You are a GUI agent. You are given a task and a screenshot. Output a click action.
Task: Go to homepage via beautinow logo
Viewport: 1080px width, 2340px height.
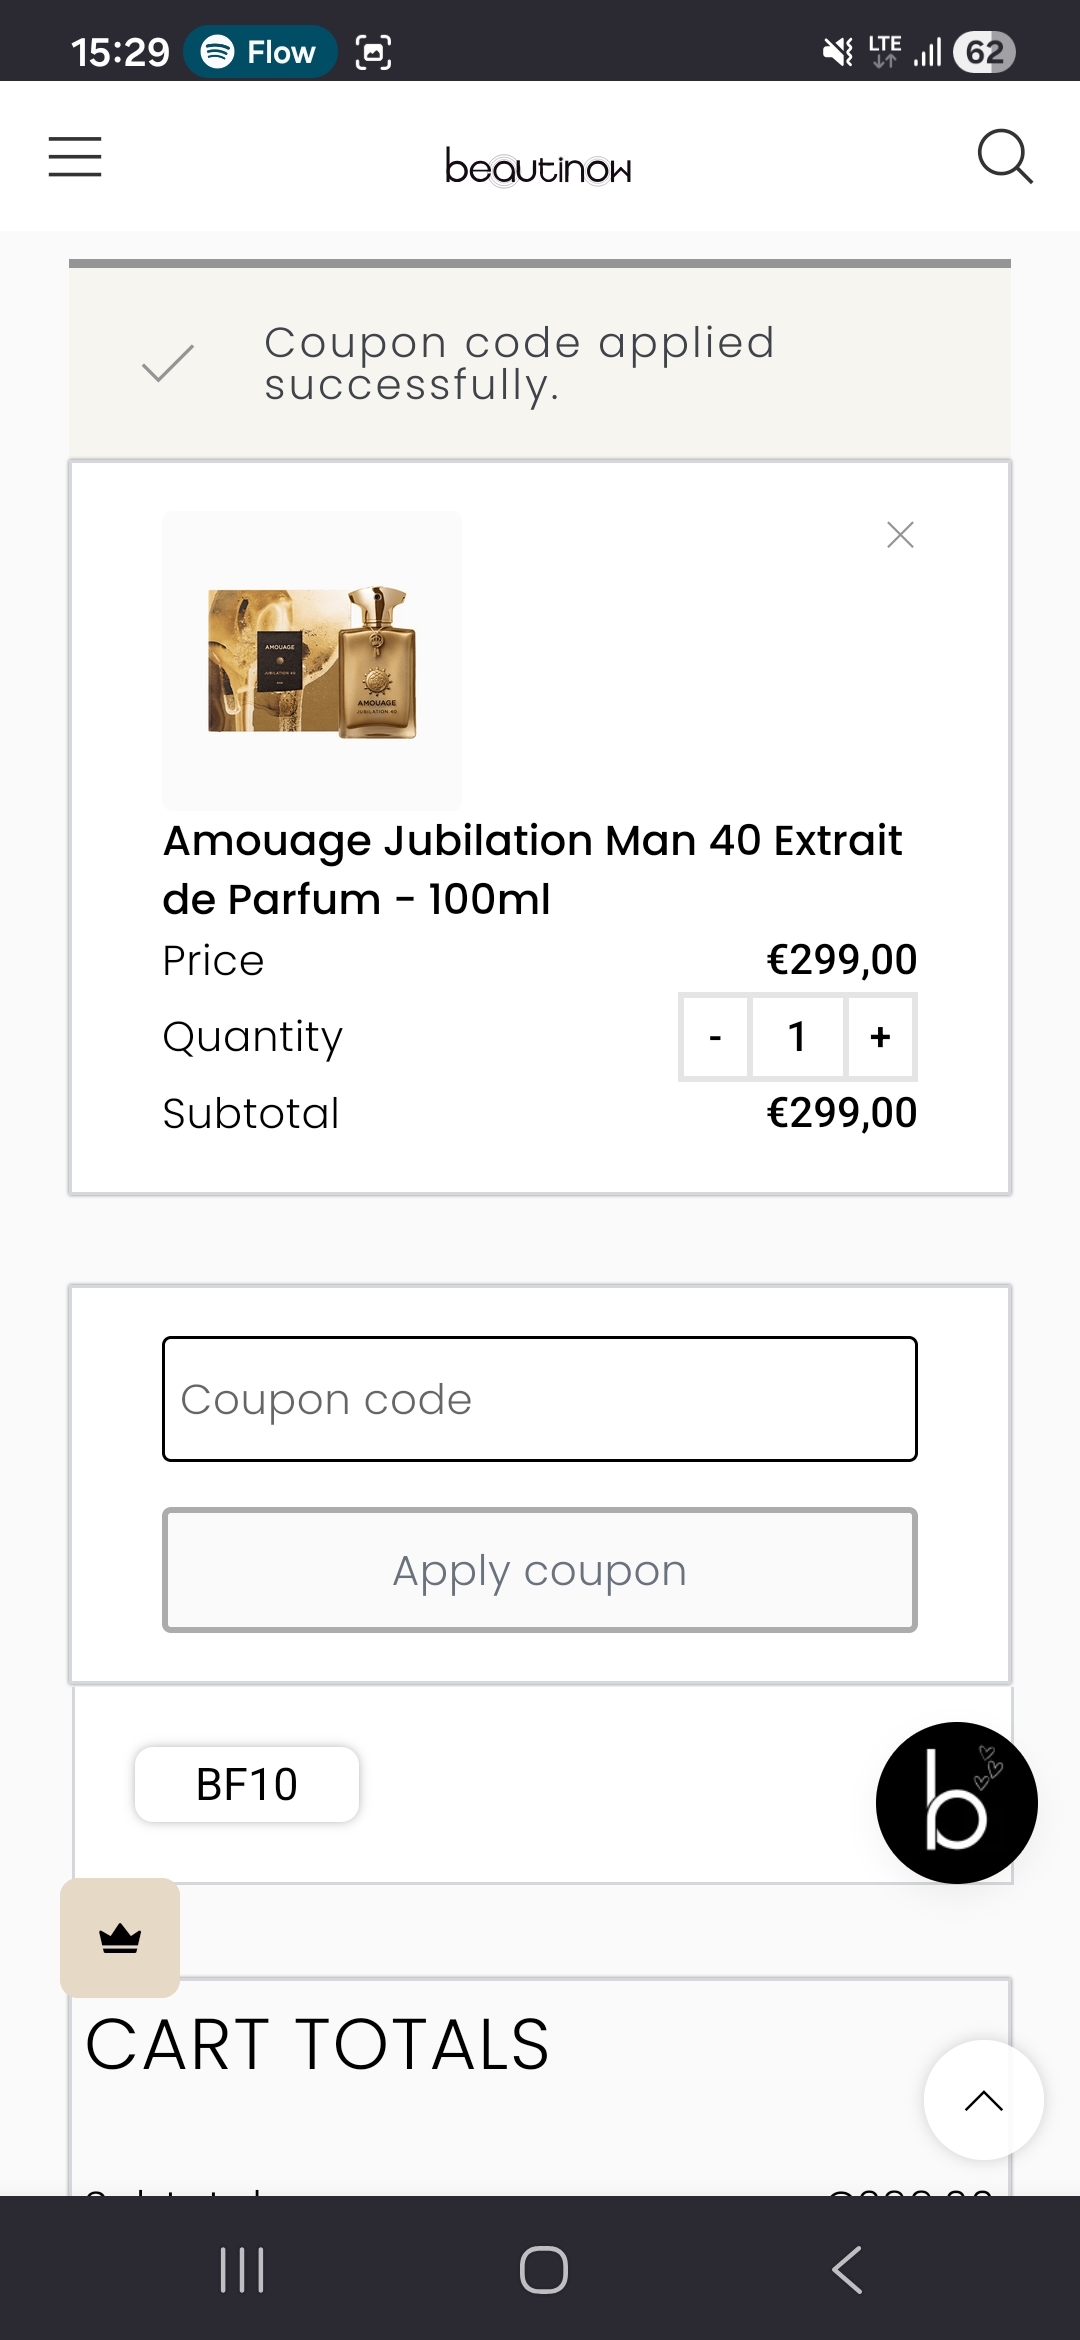(538, 167)
